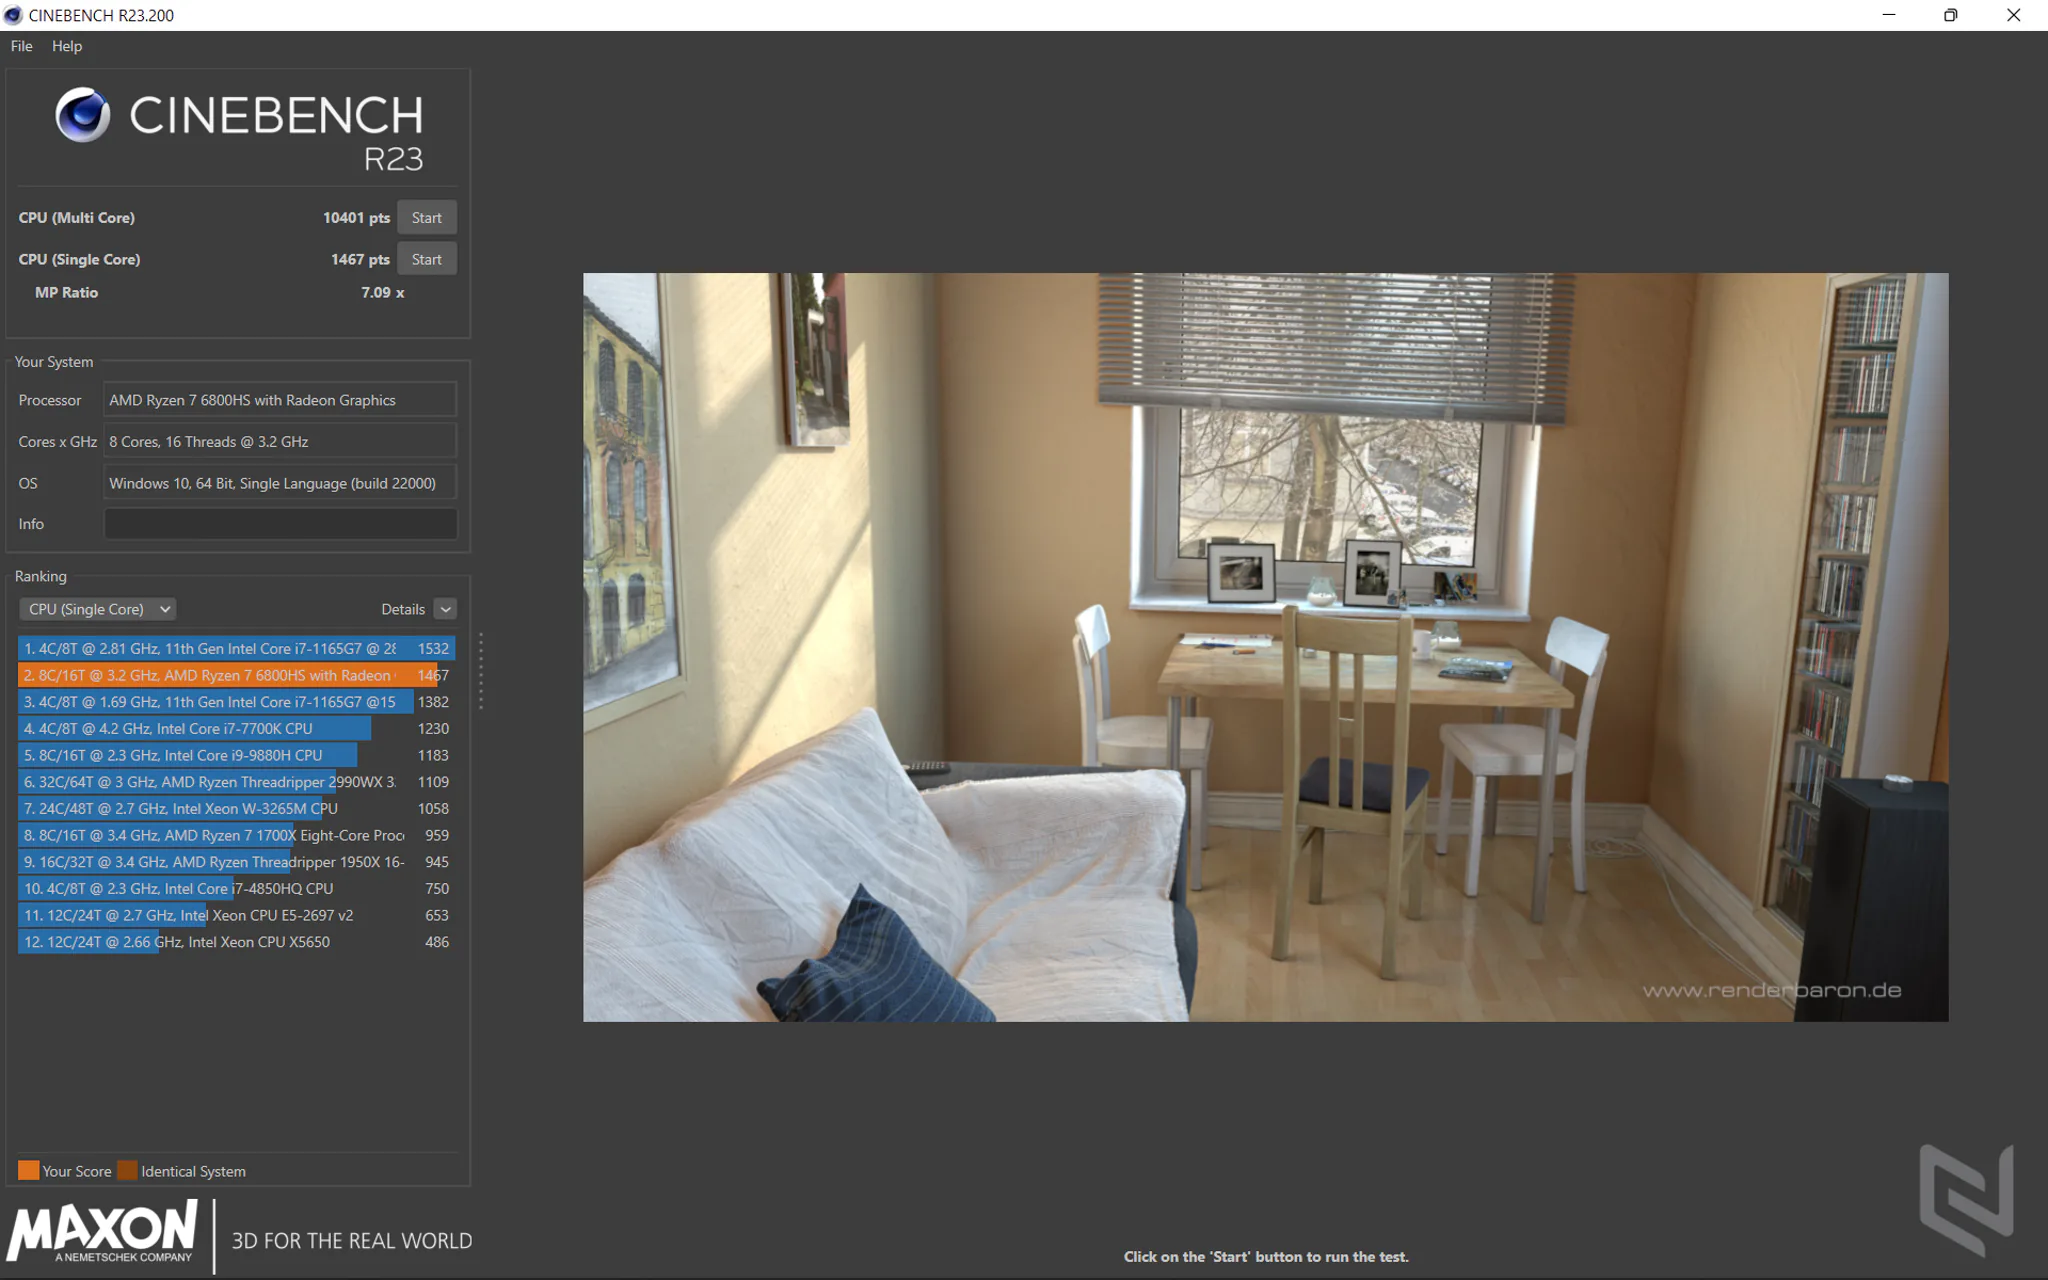Click the Your System section header

(x=54, y=362)
